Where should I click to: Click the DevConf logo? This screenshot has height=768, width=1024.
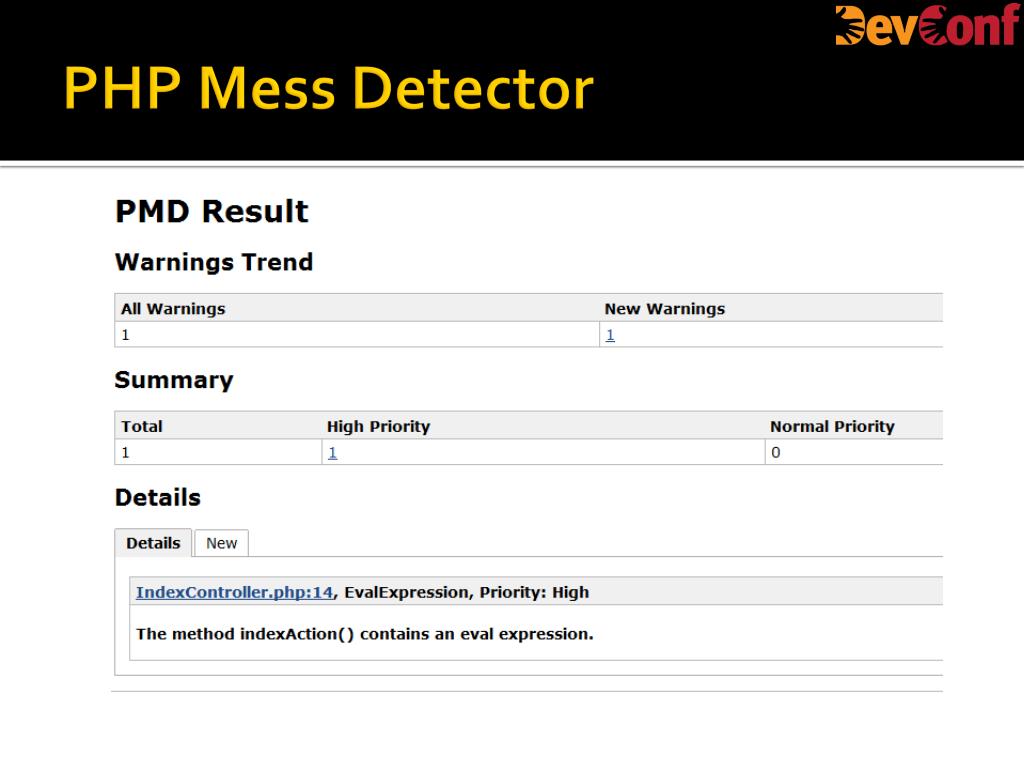tap(927, 25)
